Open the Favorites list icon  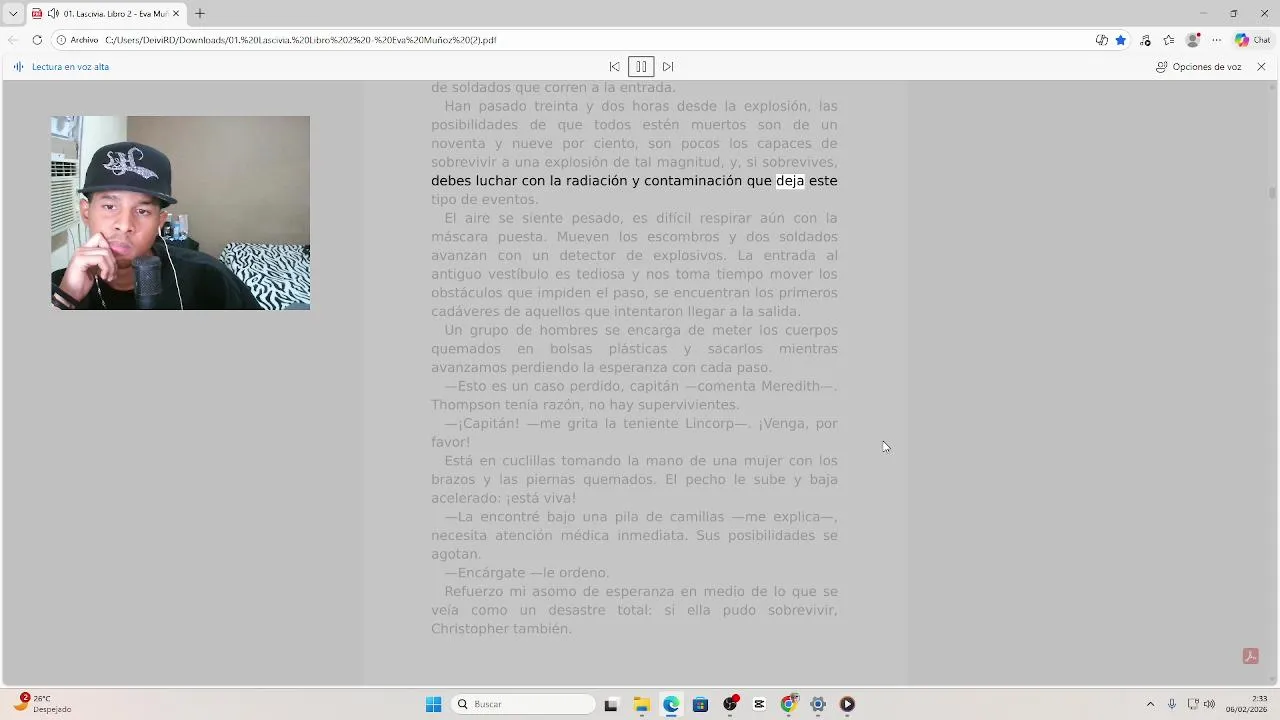pos(1169,40)
